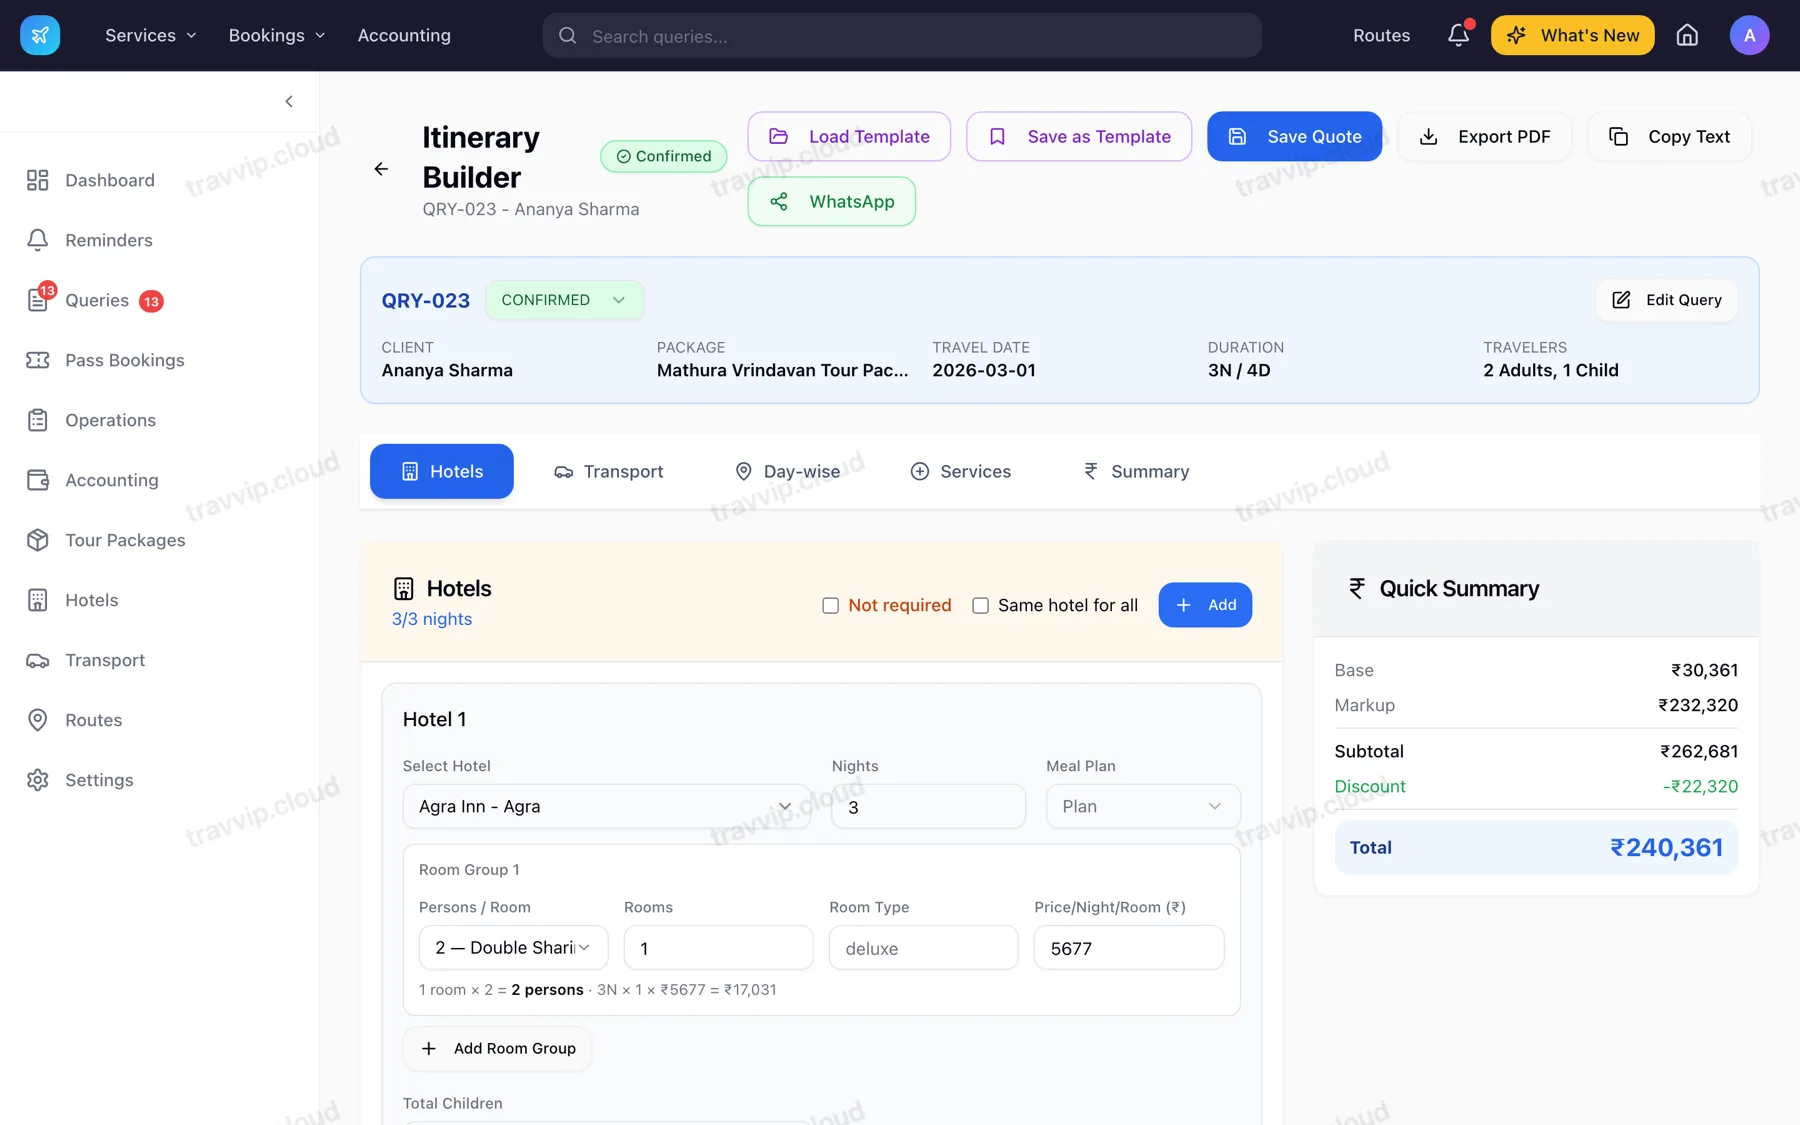The image size is (1800, 1125).
Task: Open the CONFIRMED status dropdown
Action: 564,300
